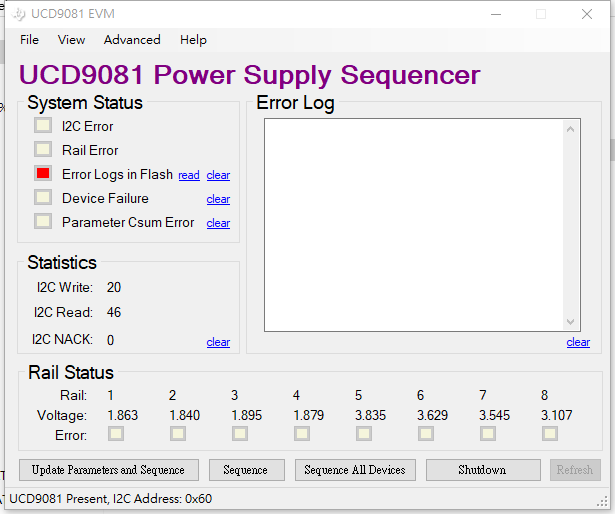Click the Rail 2 error indicator
615x514 pixels.
click(178, 434)
